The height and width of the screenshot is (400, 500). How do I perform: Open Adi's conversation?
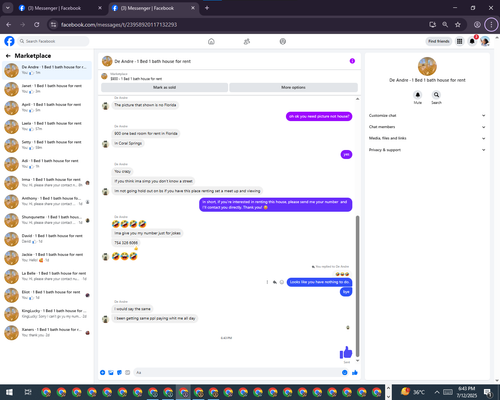point(47,164)
